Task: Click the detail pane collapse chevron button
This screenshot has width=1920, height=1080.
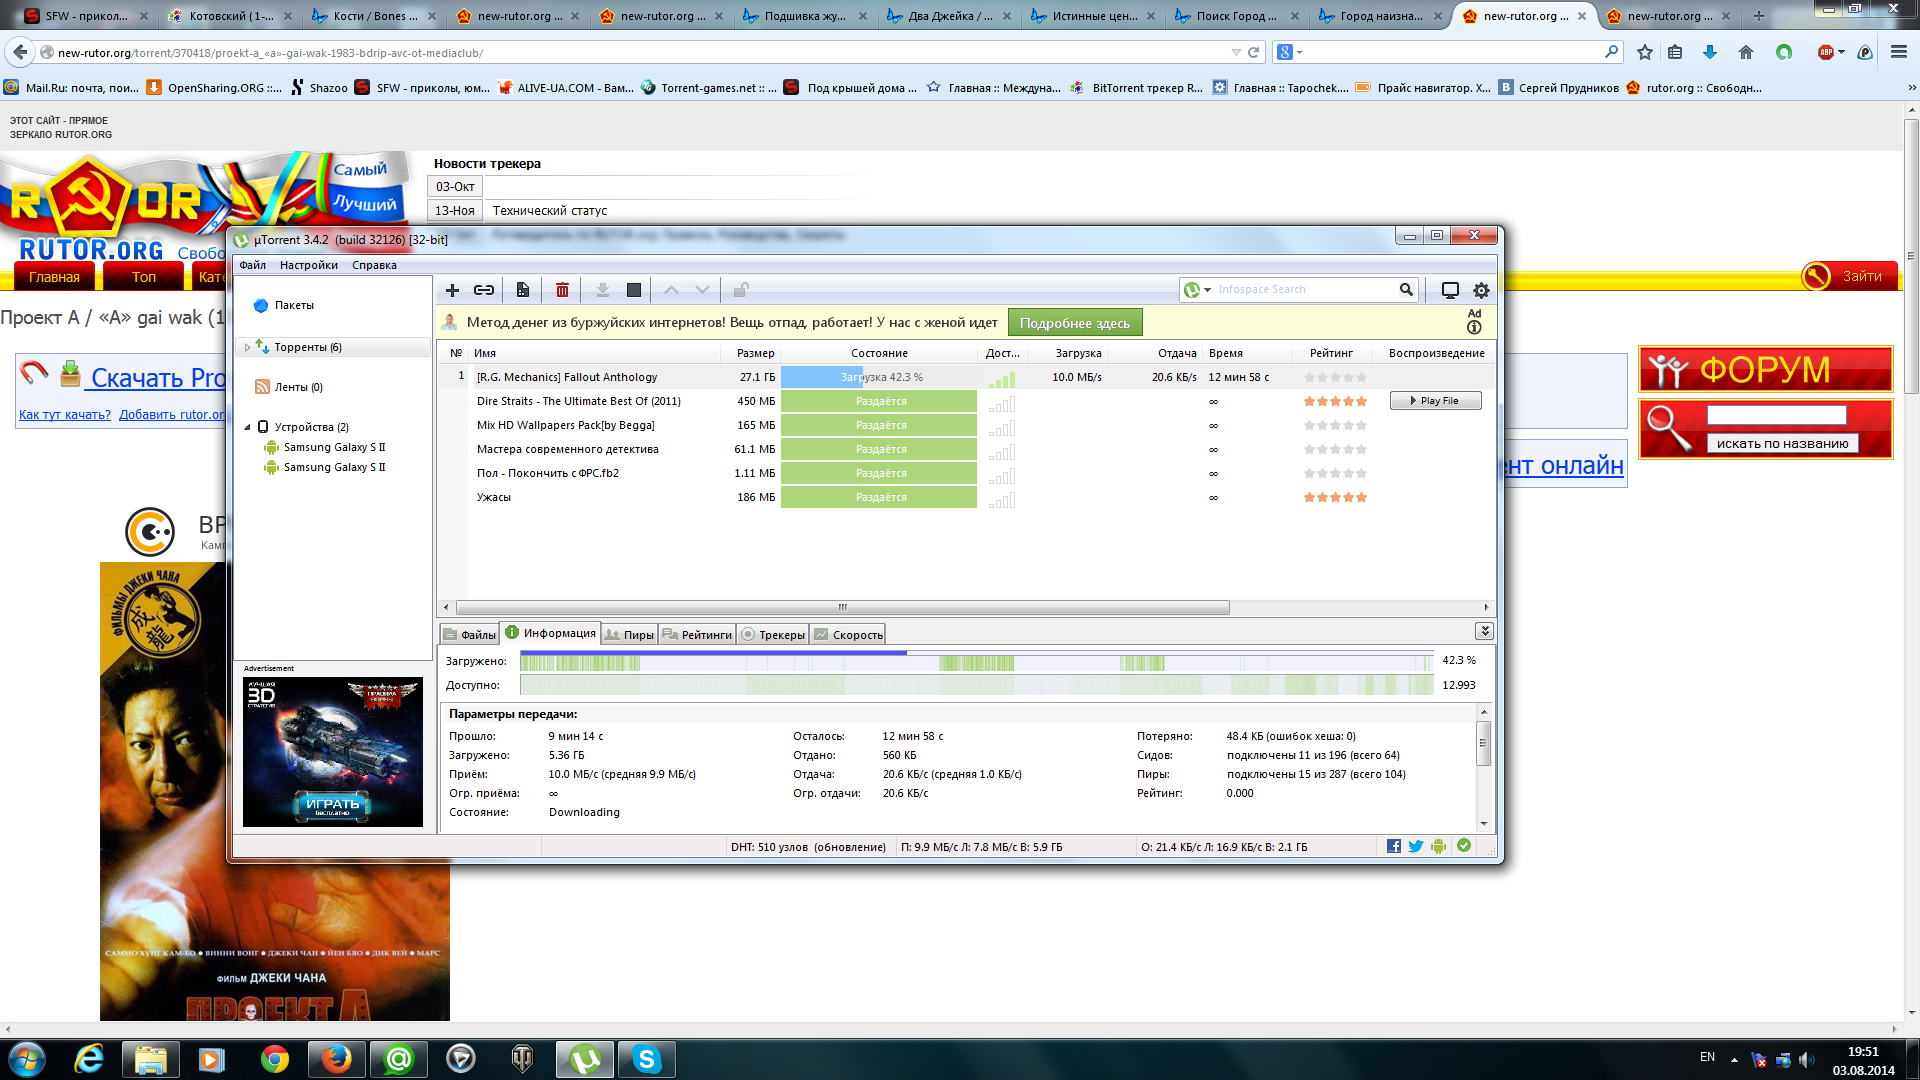Action: 1484,631
